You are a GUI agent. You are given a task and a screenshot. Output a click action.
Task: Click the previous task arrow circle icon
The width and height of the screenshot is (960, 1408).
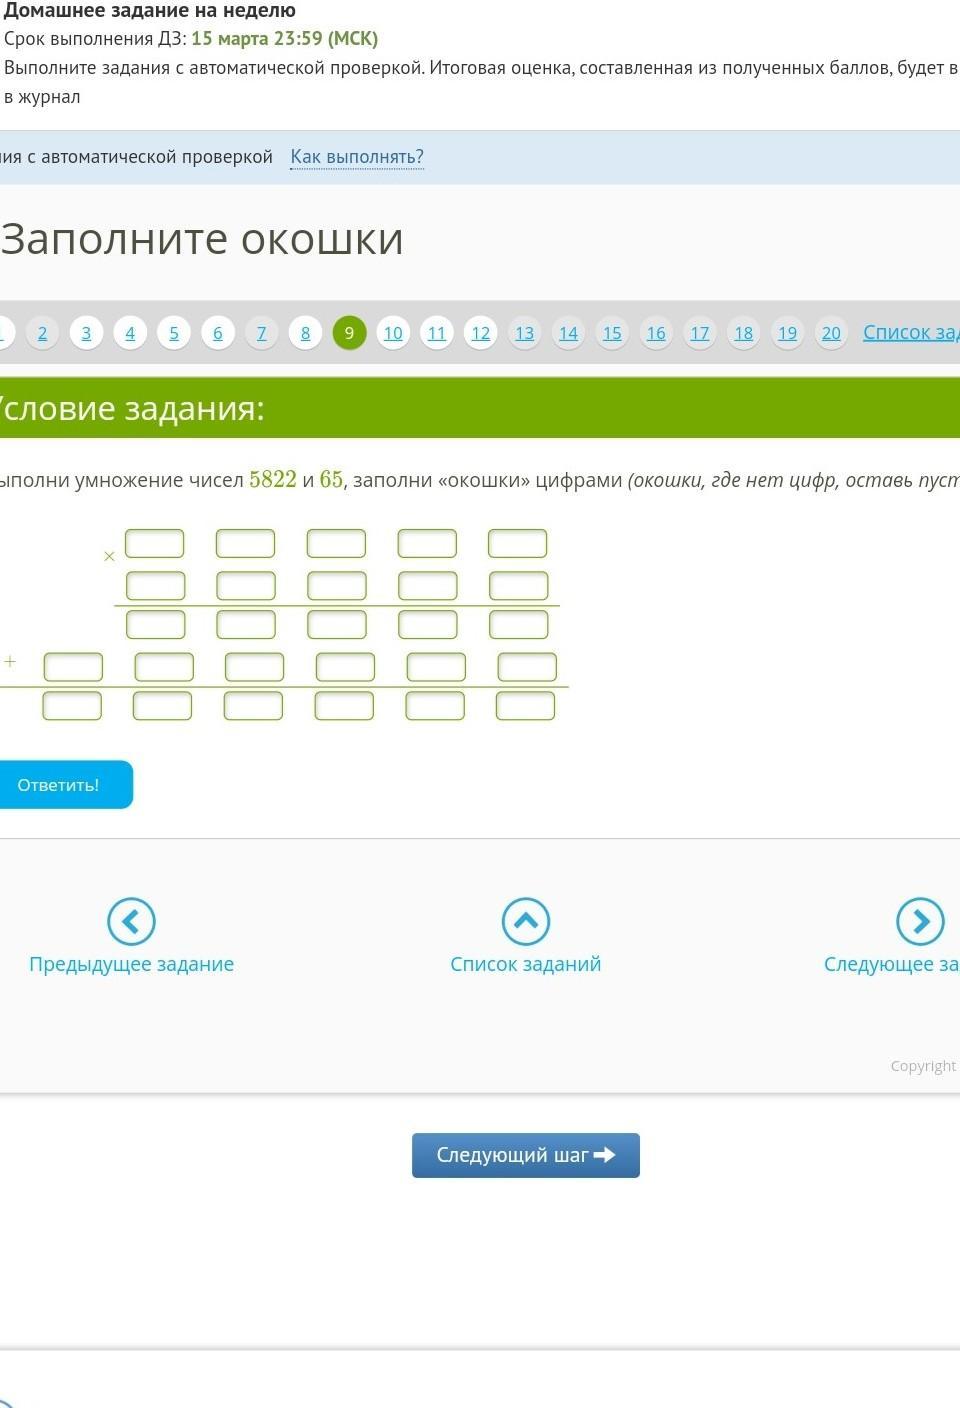(x=131, y=921)
